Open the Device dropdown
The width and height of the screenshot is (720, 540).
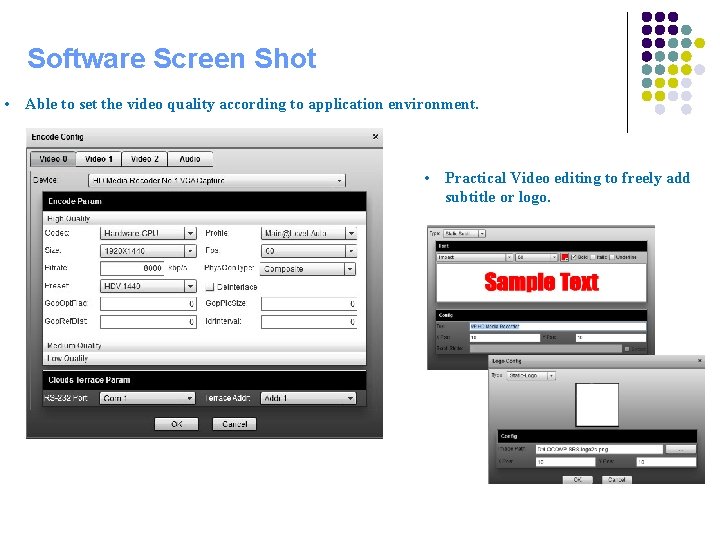pos(217,180)
